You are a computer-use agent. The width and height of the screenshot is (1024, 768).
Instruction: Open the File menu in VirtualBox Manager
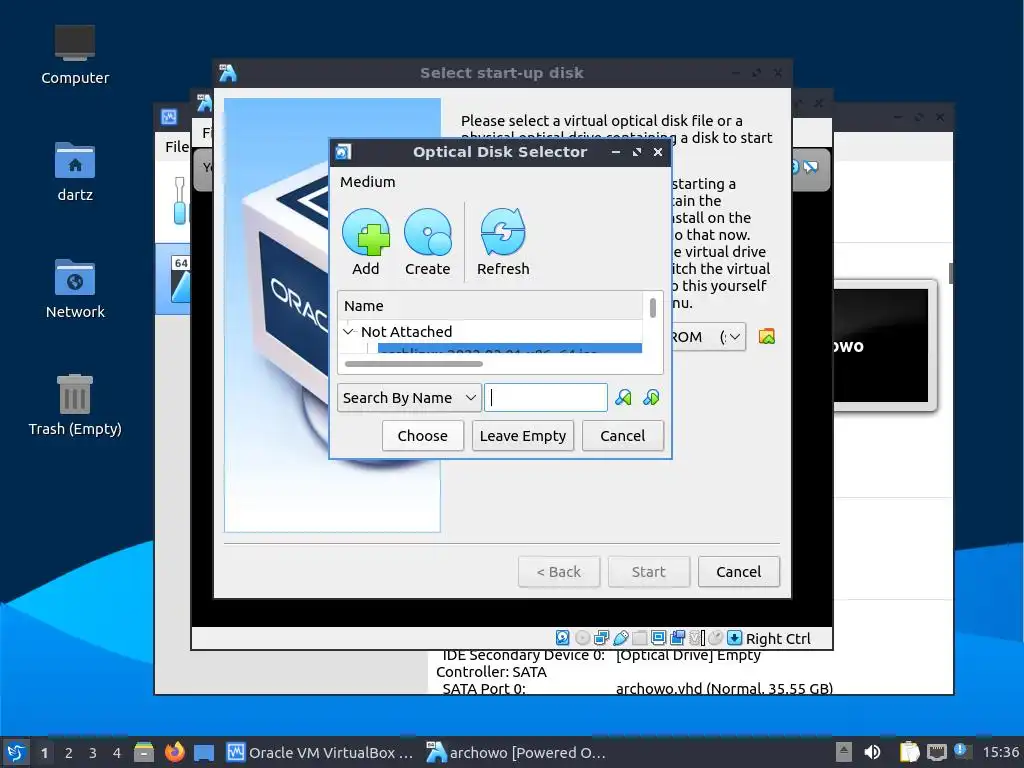[x=176, y=147]
